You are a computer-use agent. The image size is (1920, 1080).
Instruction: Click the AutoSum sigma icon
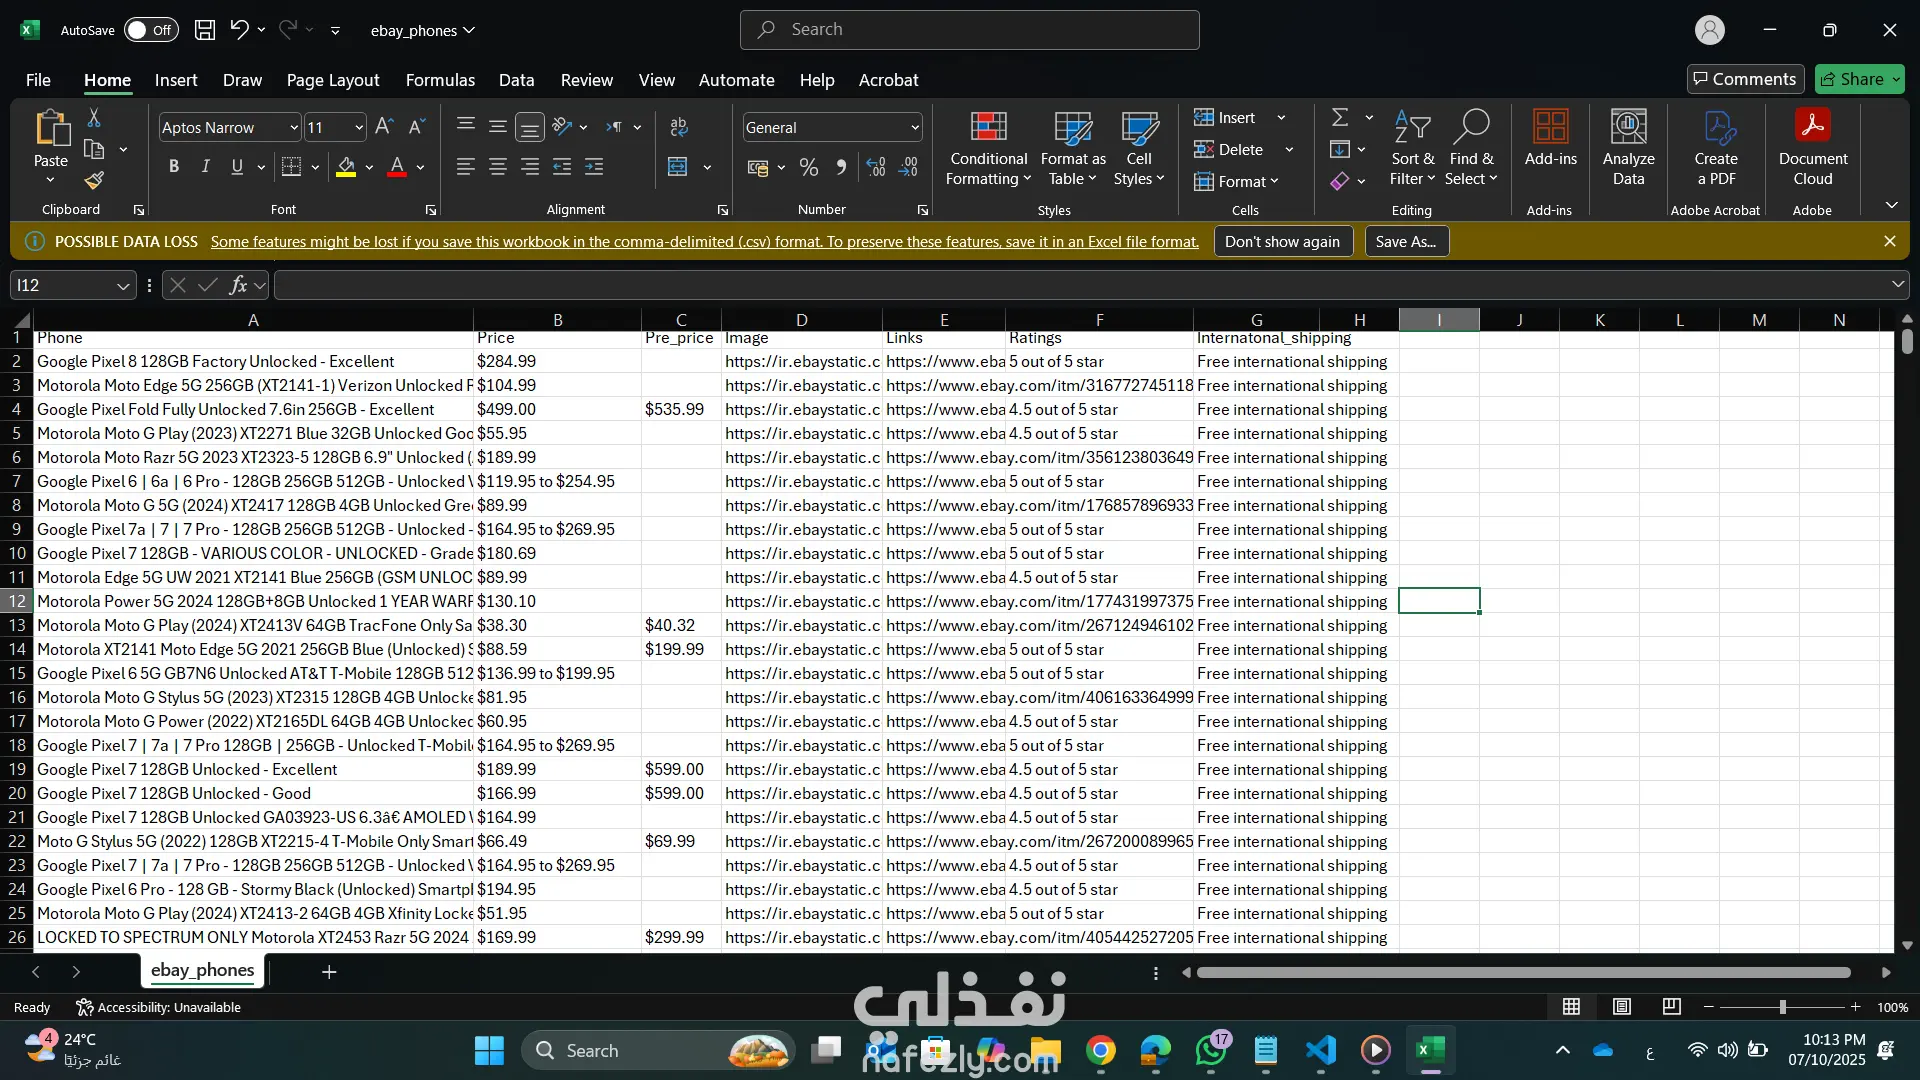[x=1340, y=118]
